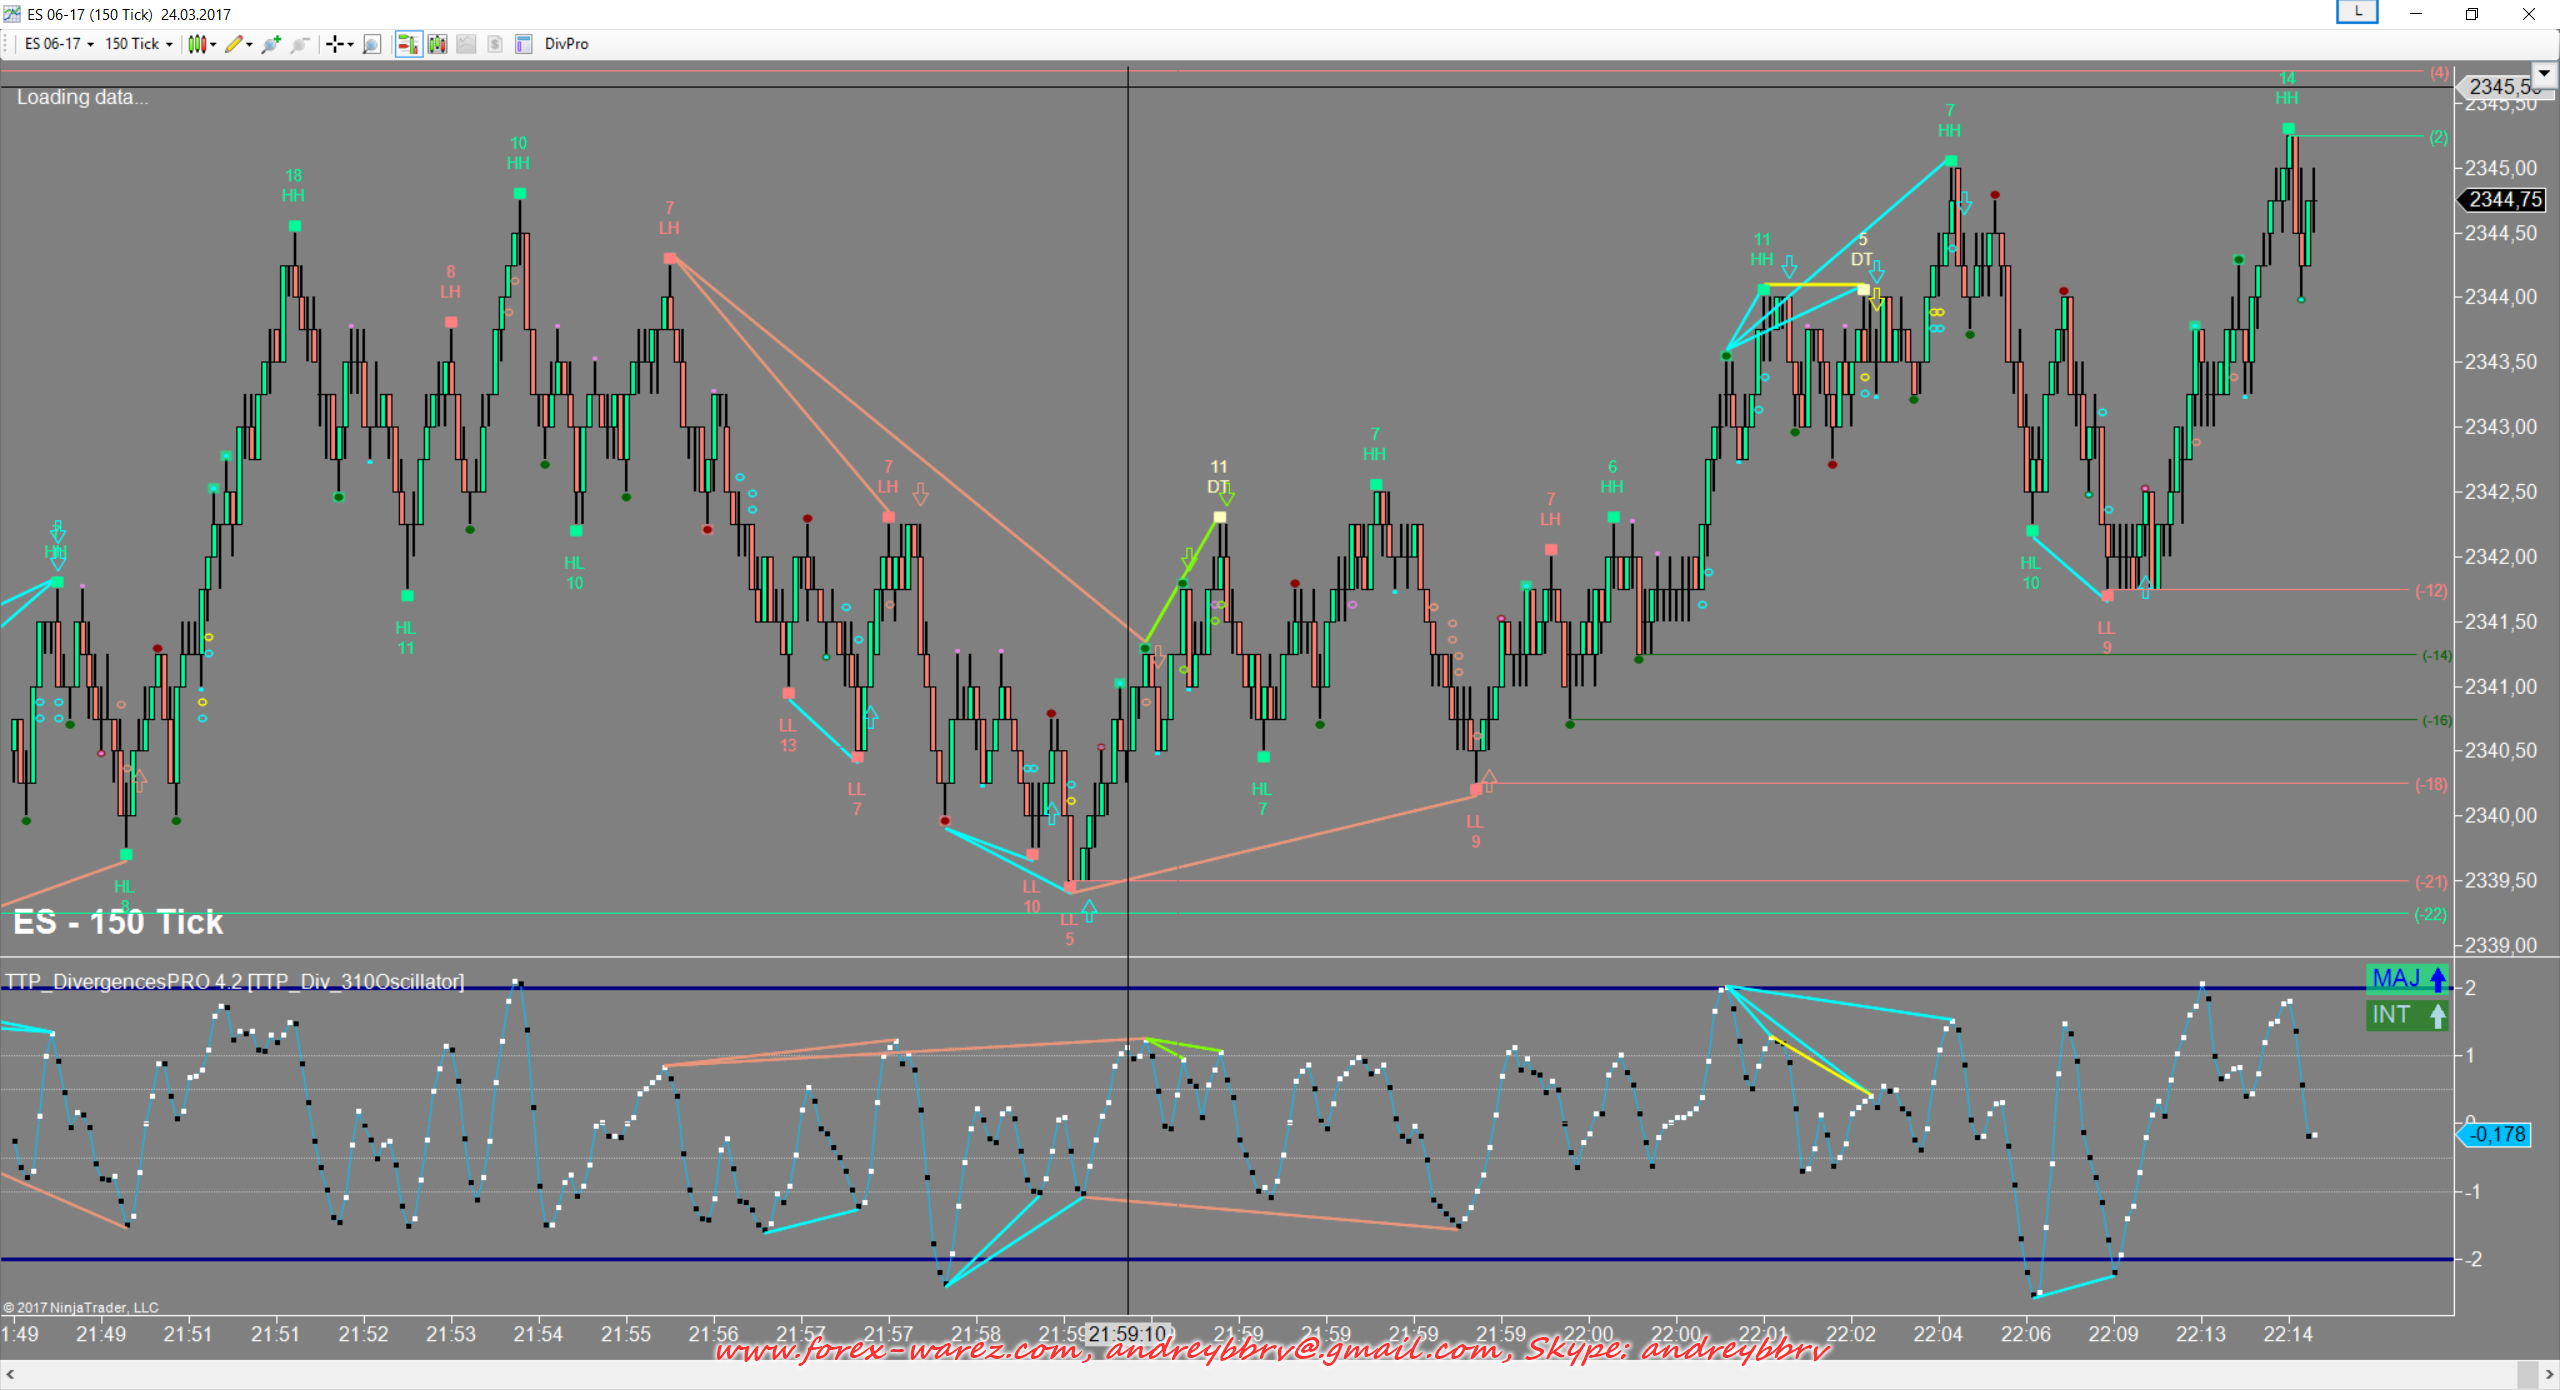Open the price axis dropdown arrow
Image resolution: width=2560 pixels, height=1390 pixels.
pos(2544,73)
